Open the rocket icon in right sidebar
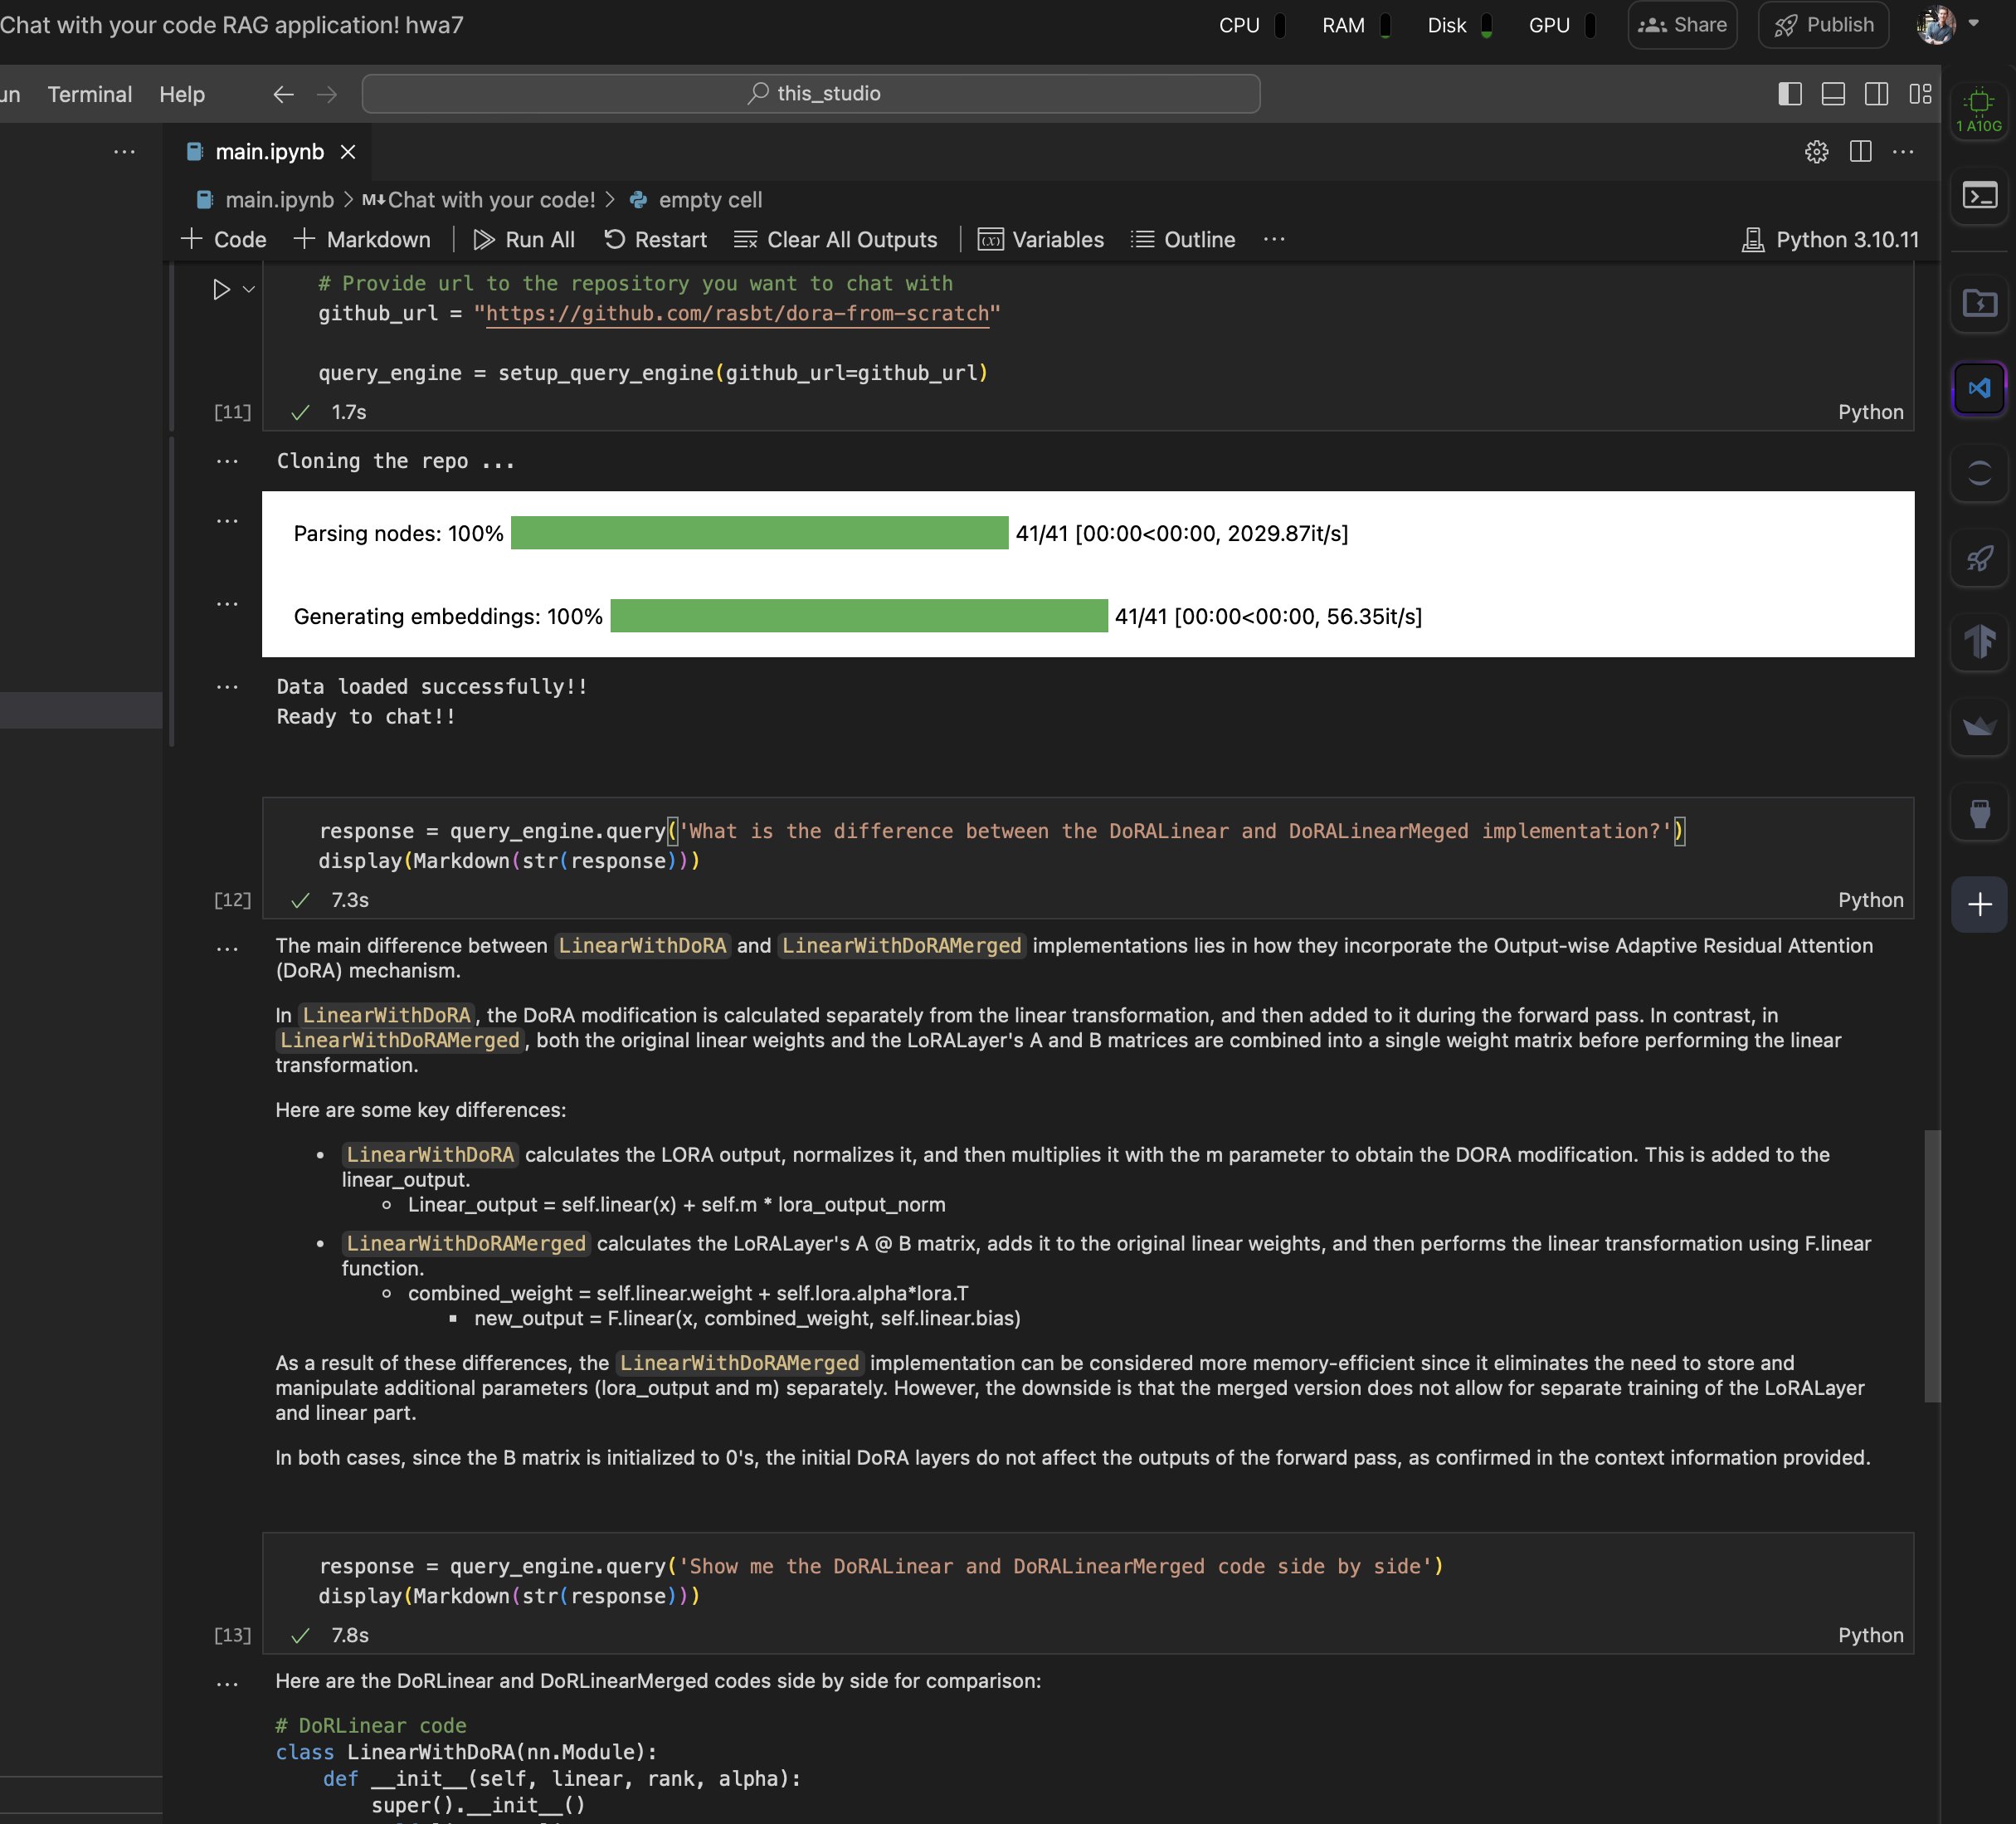 (1979, 558)
